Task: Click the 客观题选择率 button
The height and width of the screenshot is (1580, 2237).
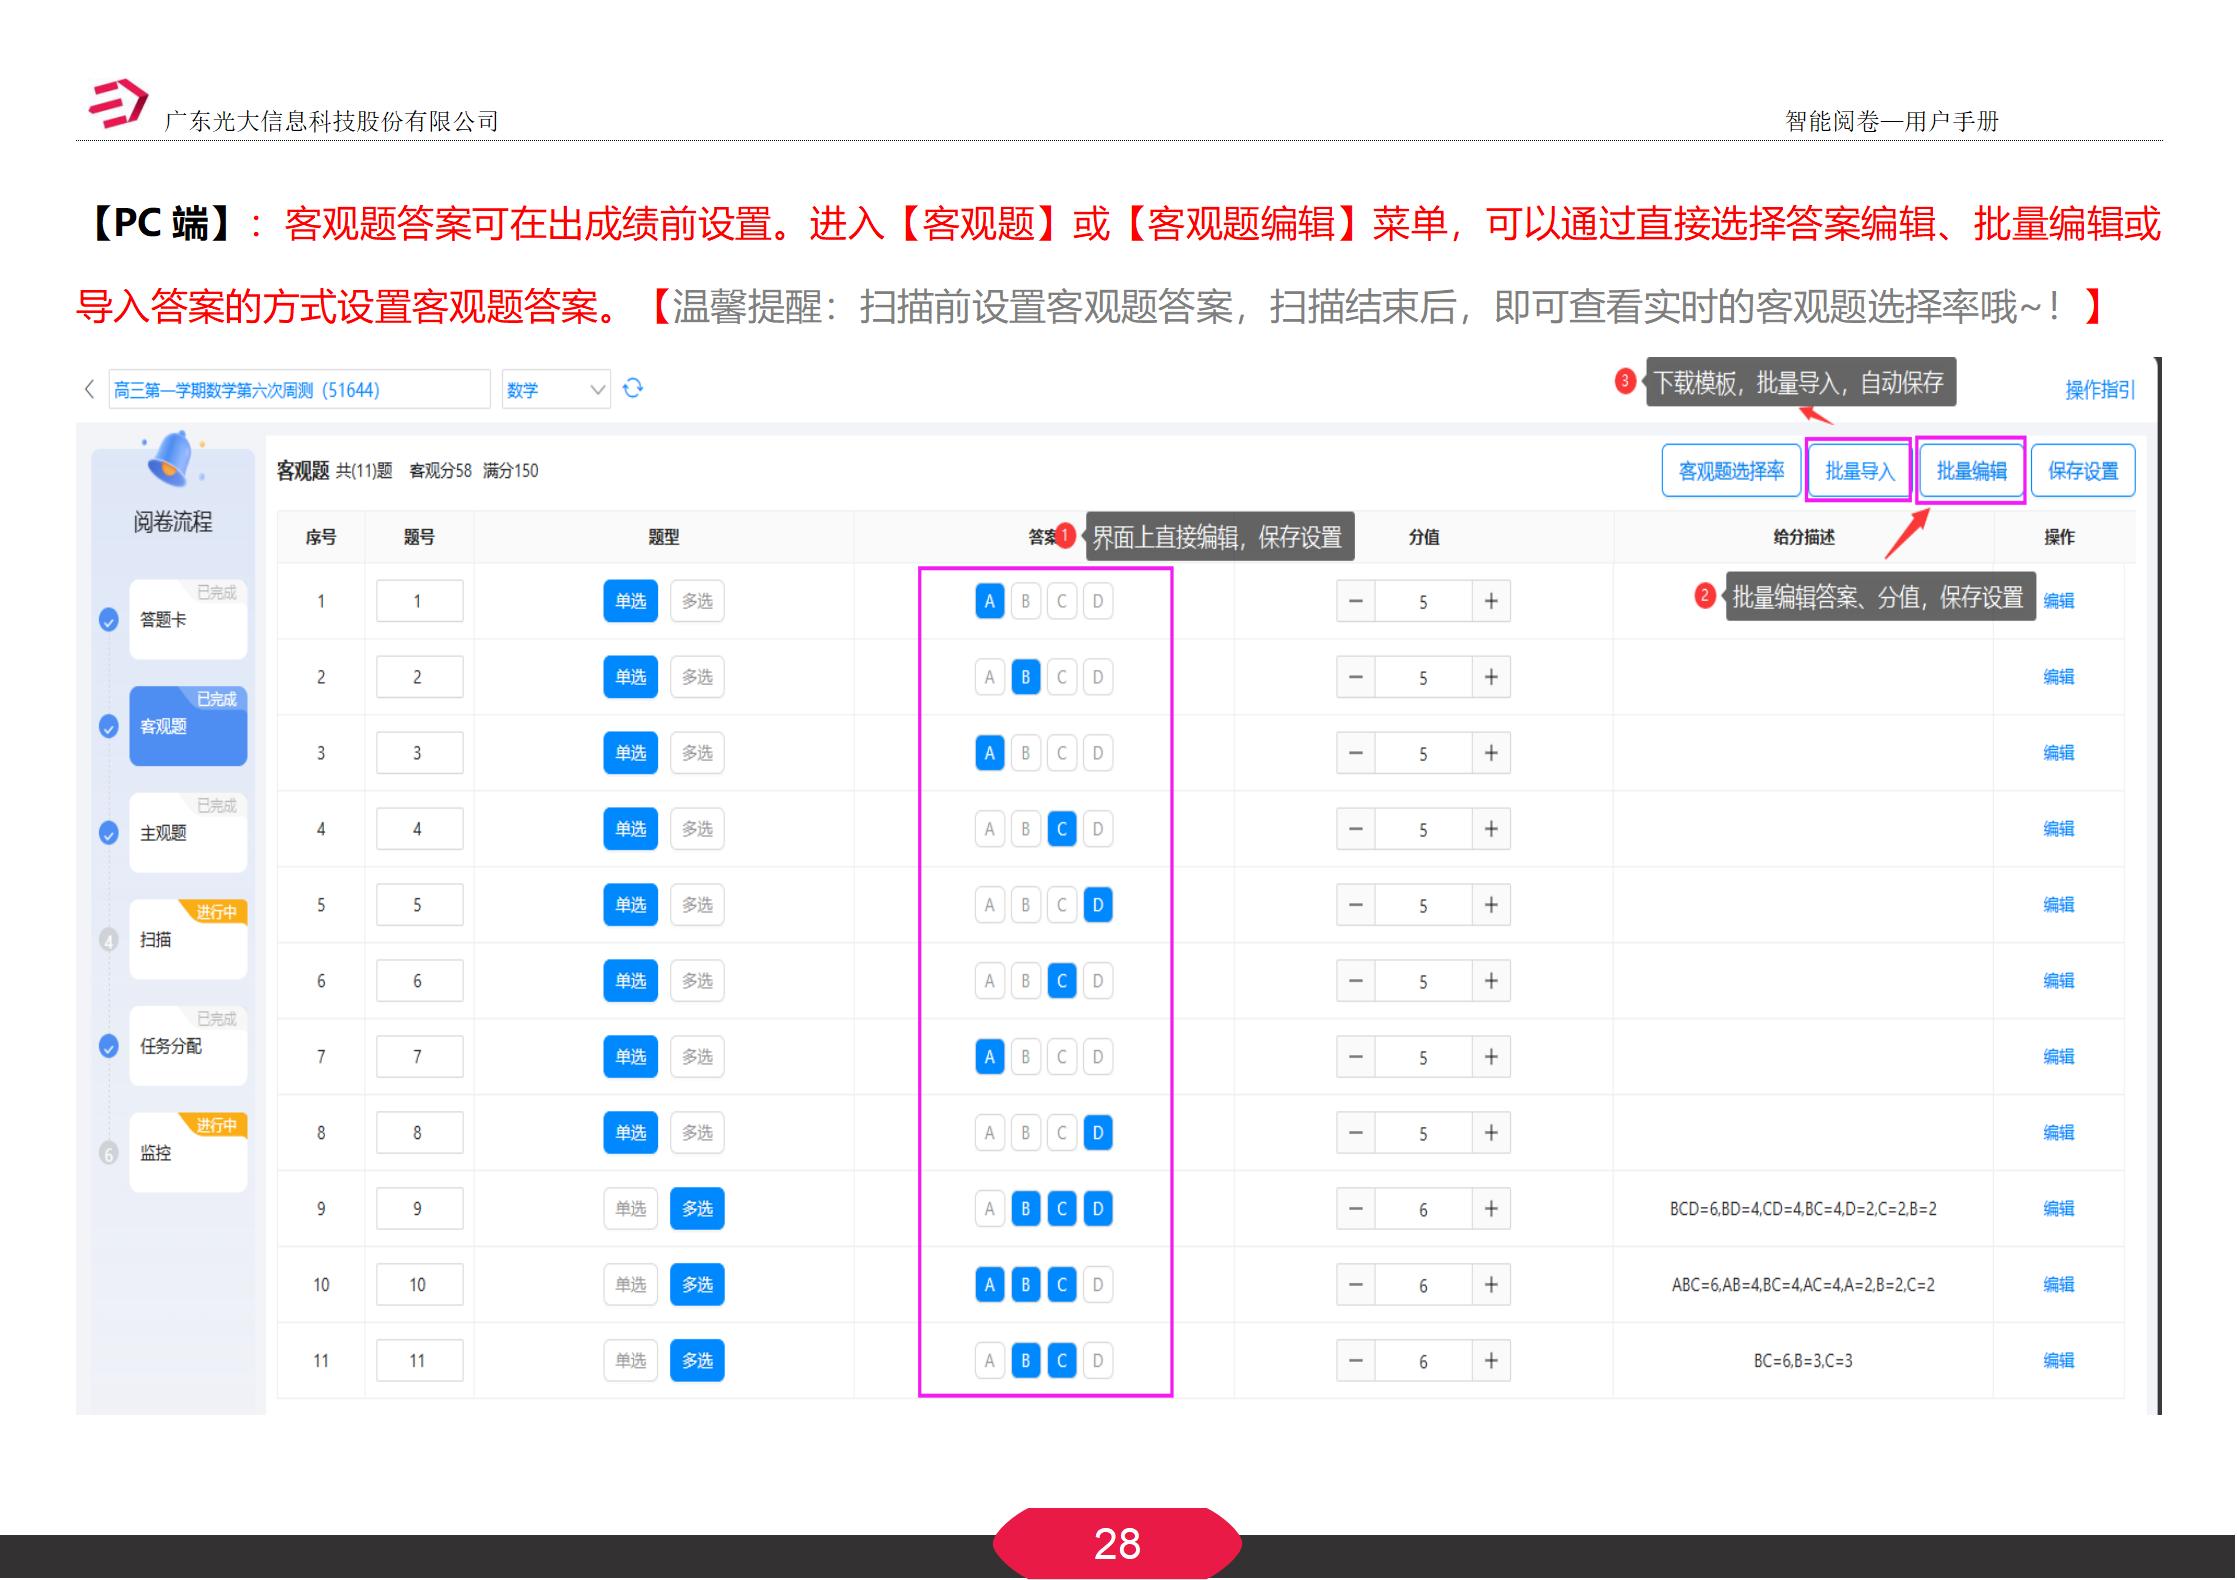Action: [1731, 469]
